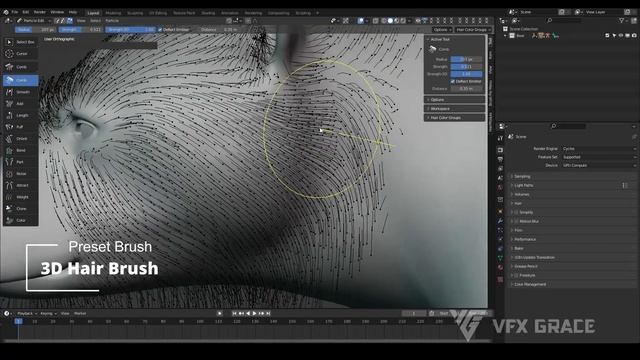Image resolution: width=640 pixels, height=360 pixels.
Task: Open the Feature Set dropdown
Action: point(599,157)
